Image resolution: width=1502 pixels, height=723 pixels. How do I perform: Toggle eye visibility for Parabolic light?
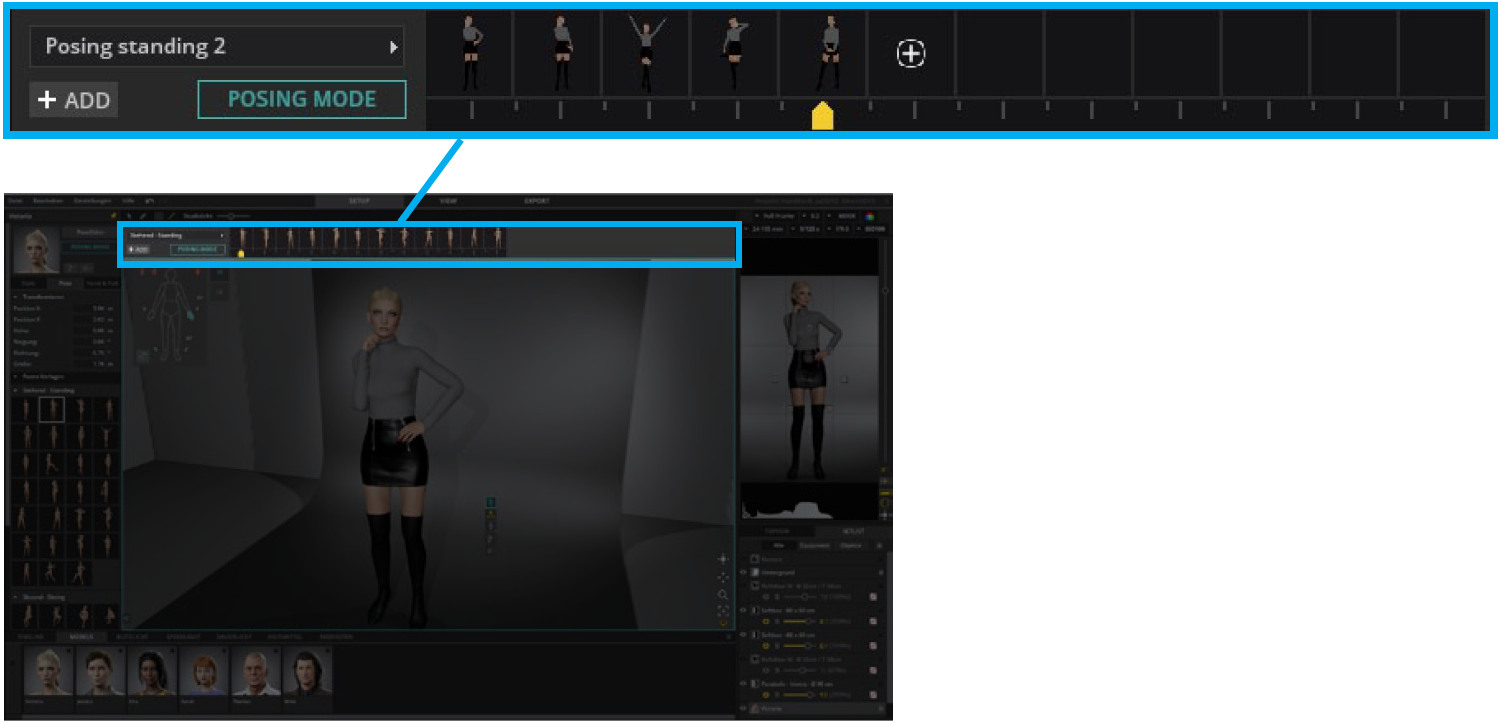[x=743, y=683]
